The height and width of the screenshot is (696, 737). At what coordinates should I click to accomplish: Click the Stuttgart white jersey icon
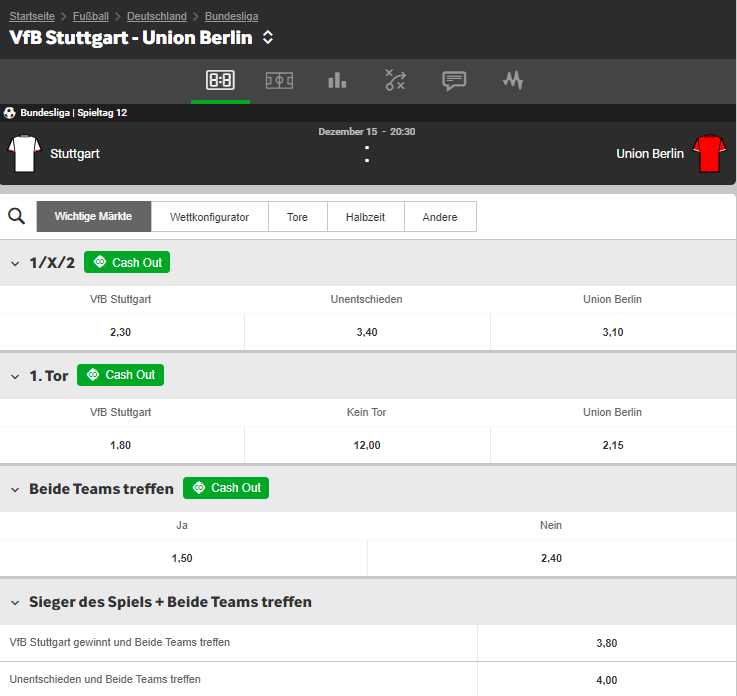tap(24, 153)
